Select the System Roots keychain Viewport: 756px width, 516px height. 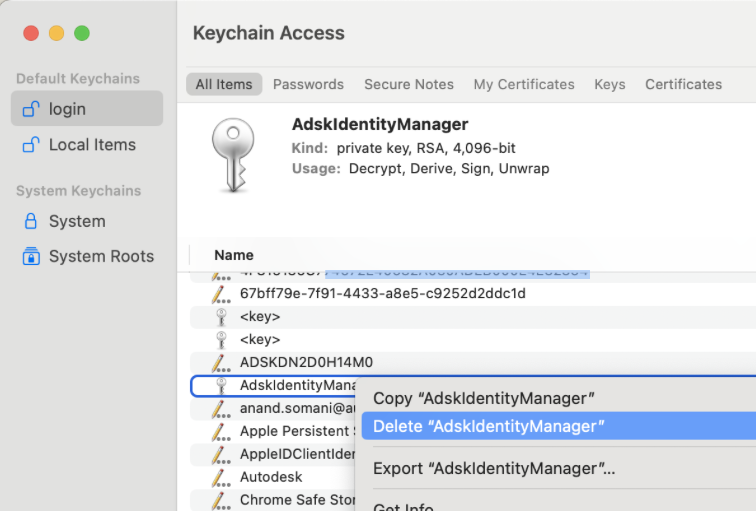tap(101, 256)
